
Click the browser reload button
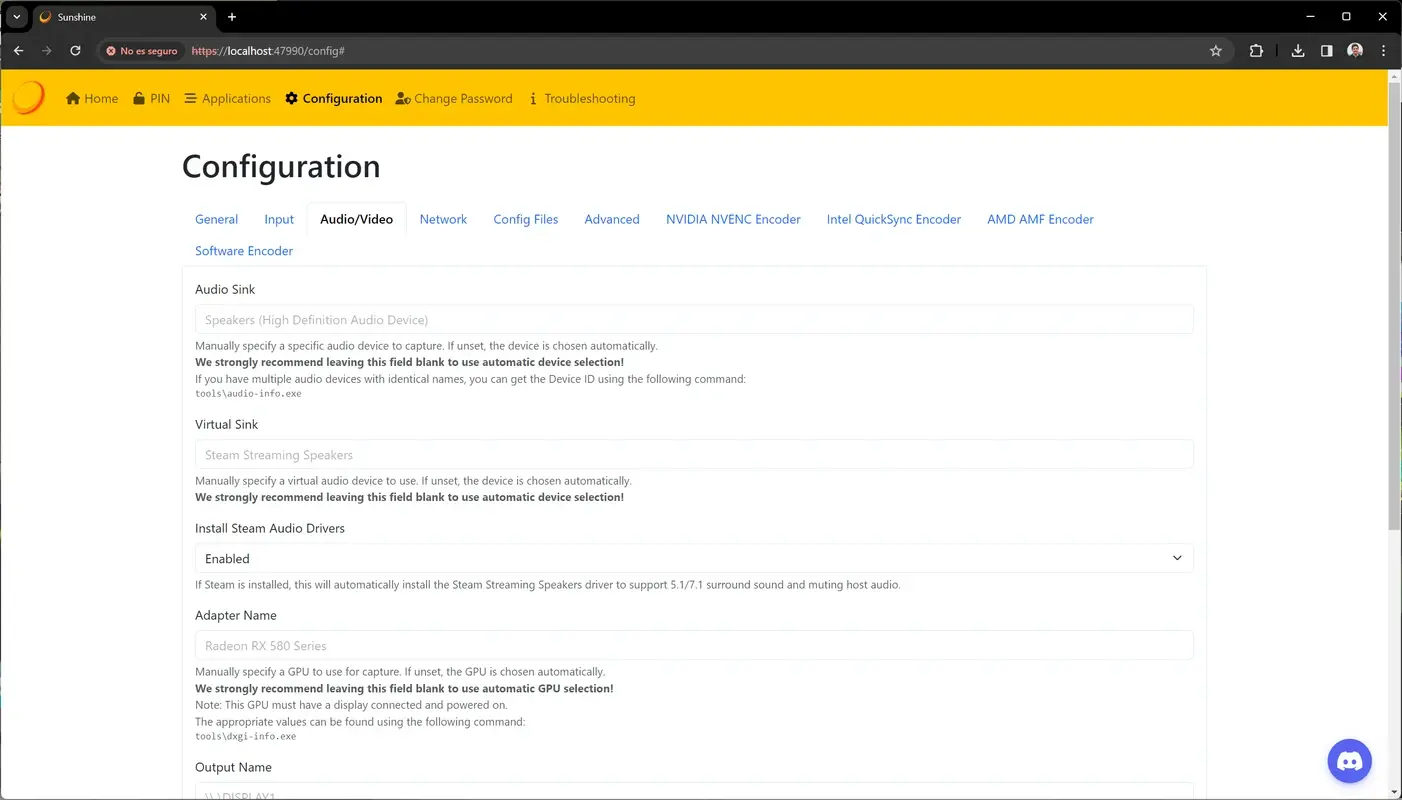[x=75, y=50]
